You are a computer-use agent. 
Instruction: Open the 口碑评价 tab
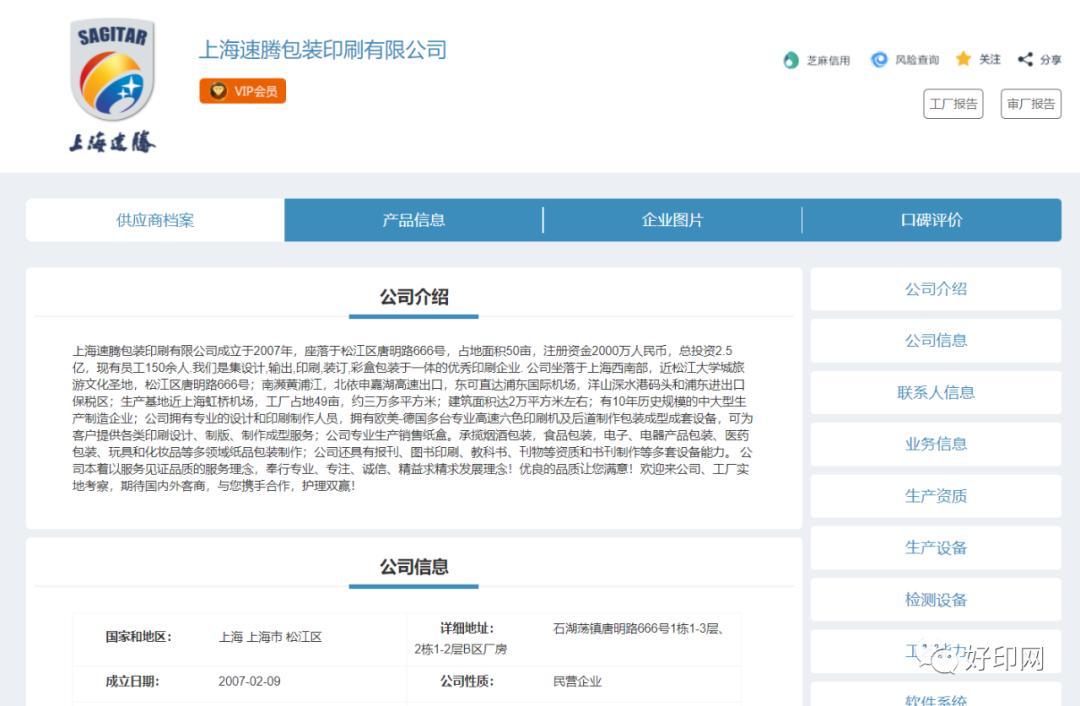tap(930, 220)
